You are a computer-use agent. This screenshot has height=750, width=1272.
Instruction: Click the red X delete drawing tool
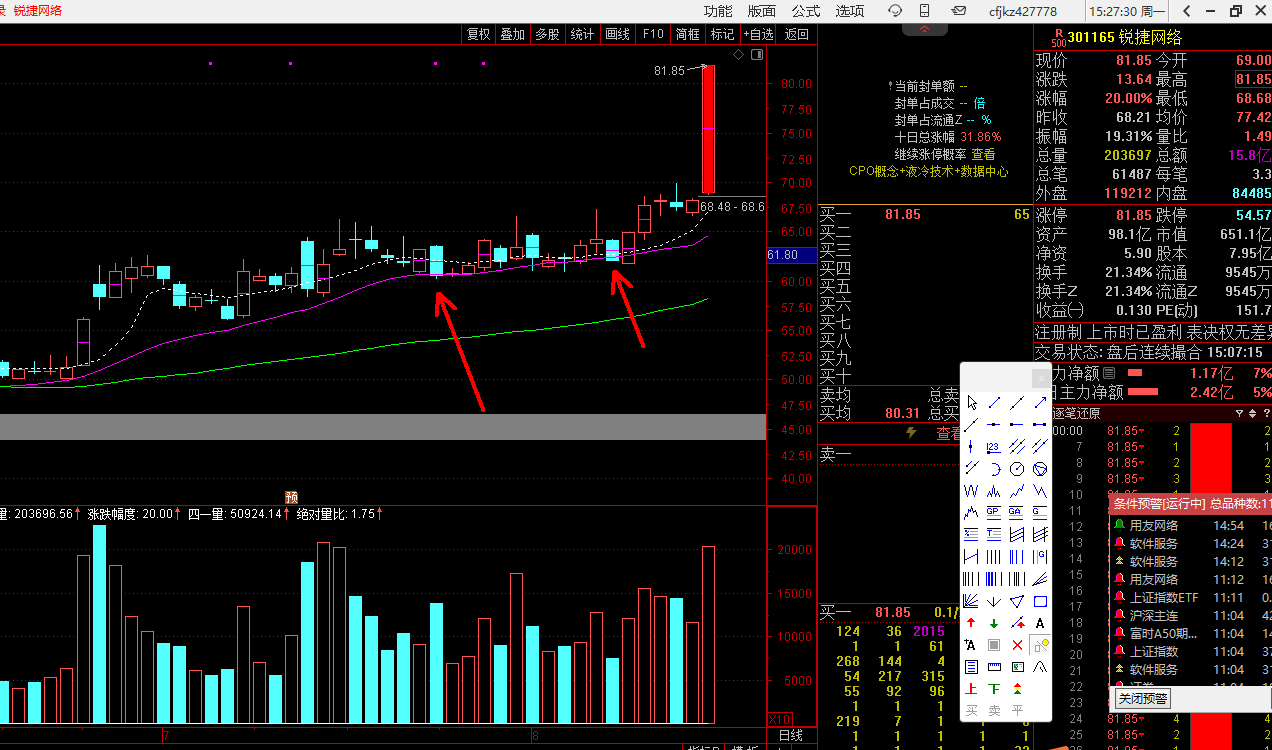1017,645
